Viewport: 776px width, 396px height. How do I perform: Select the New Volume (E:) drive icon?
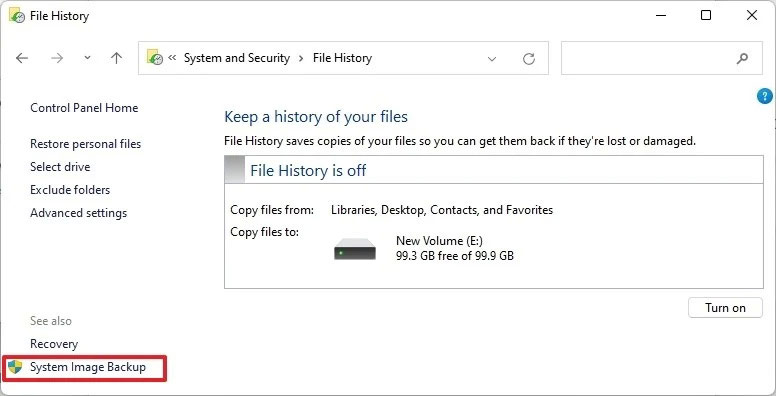(355, 249)
